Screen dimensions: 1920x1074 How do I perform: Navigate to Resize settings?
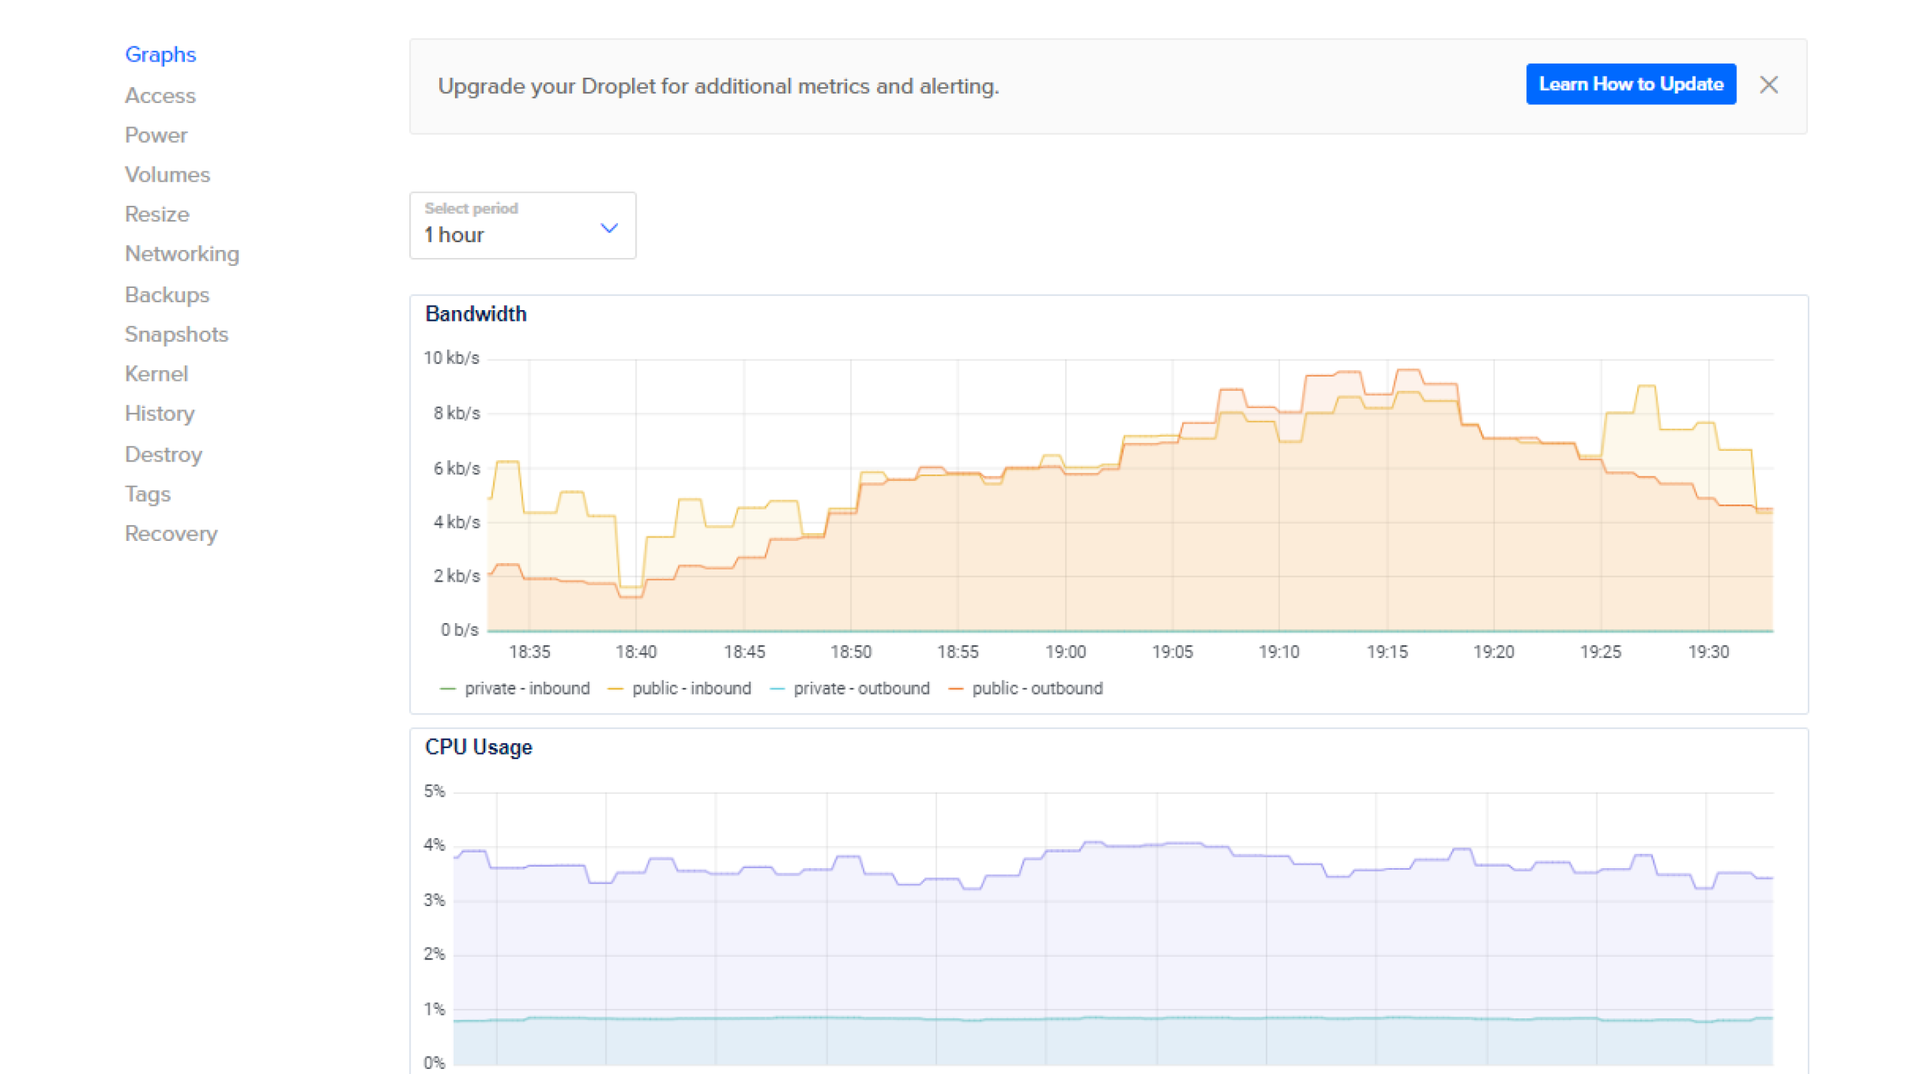pos(157,214)
